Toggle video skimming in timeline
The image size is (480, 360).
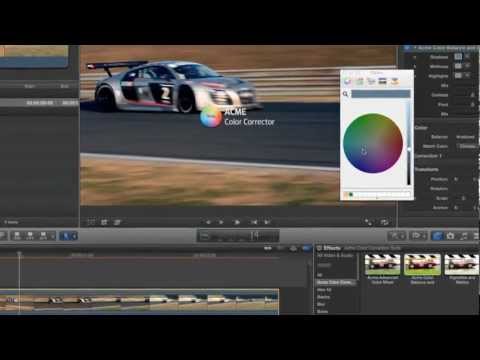pyautogui.click(x=268, y=248)
